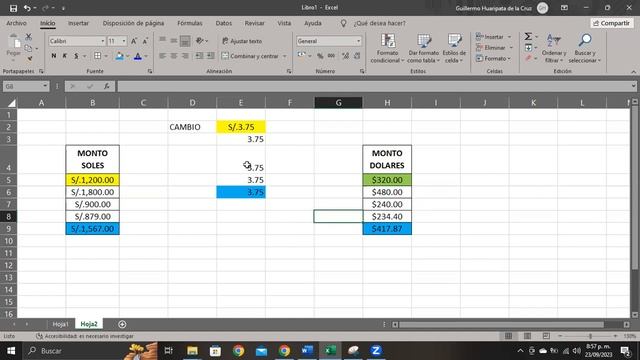Click the Windows Start button
Viewport: 640px width, 360px height.
[11, 351]
